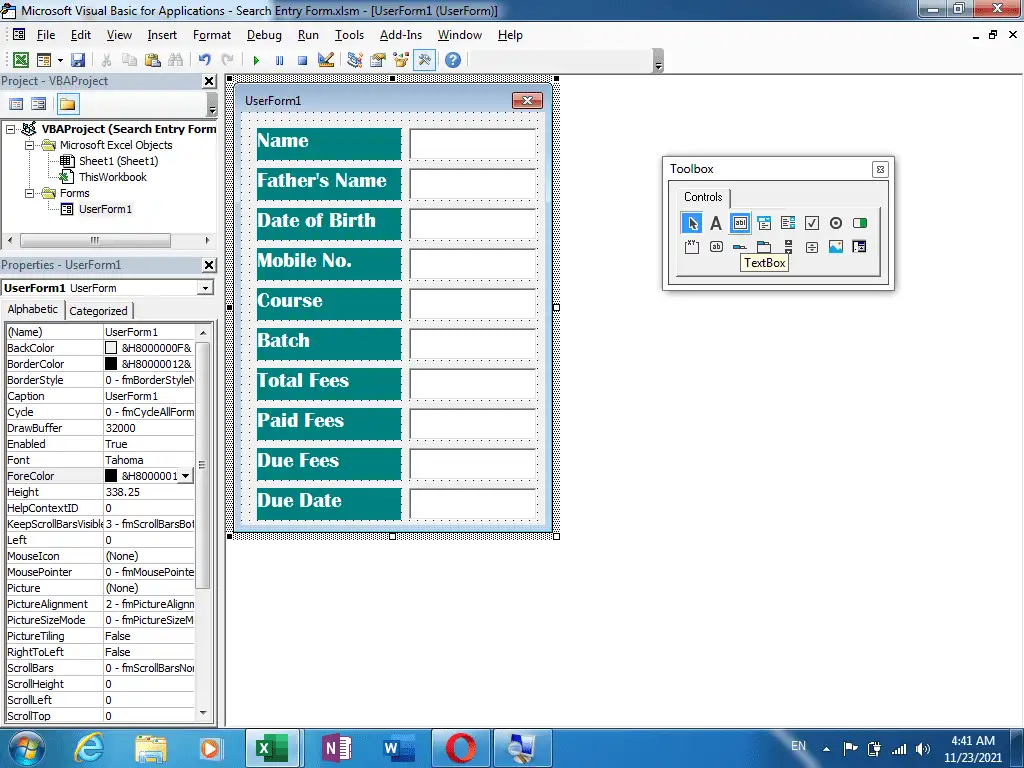Select the CommandButton tool in Toolbox

point(716,247)
